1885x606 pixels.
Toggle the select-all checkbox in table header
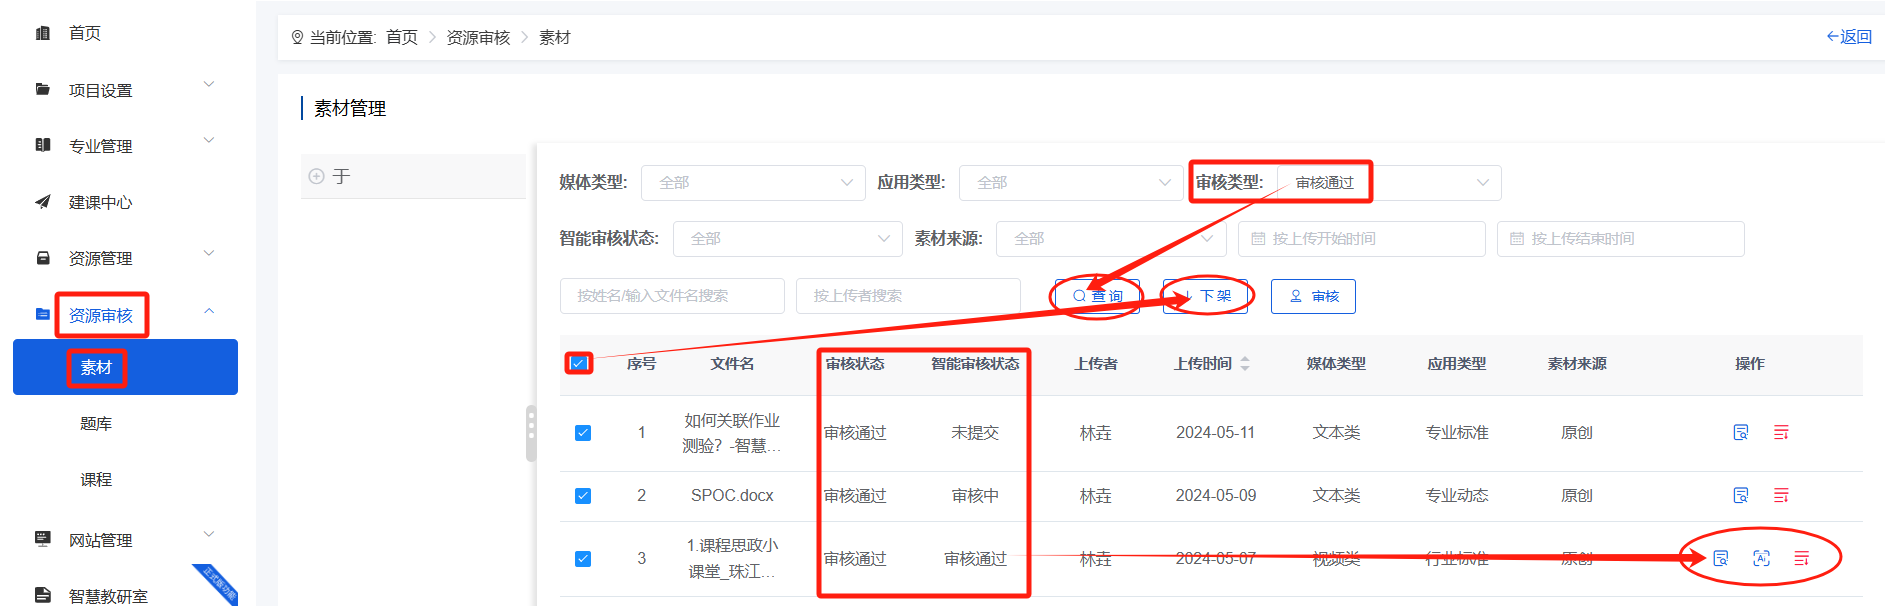(x=579, y=364)
